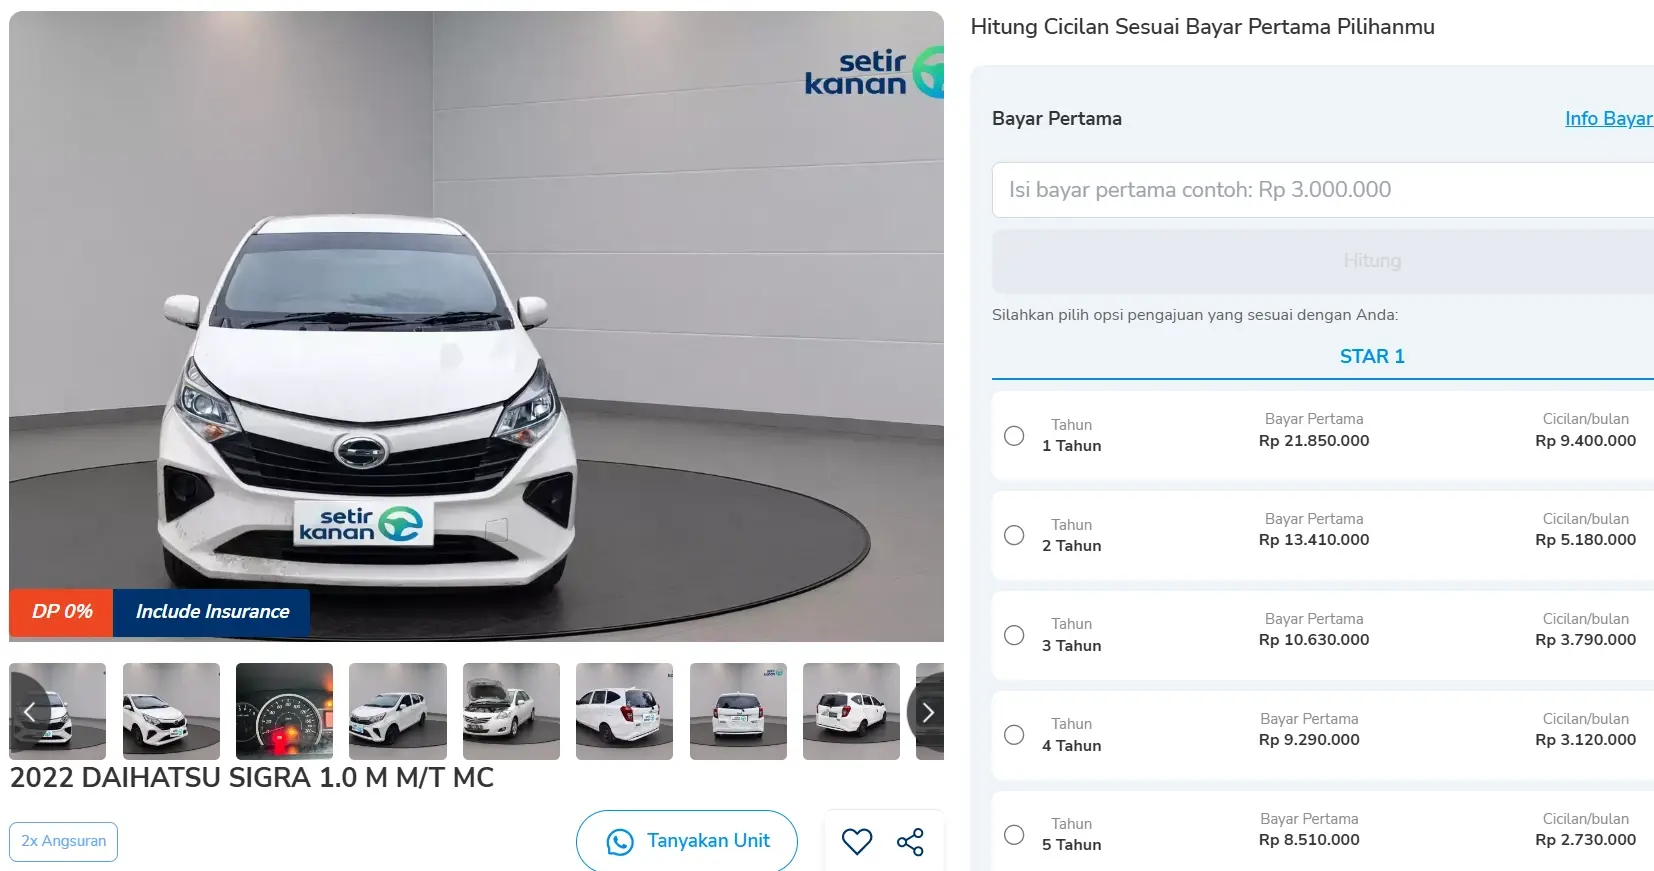
Task: Click the share icon
Action: 910,842
